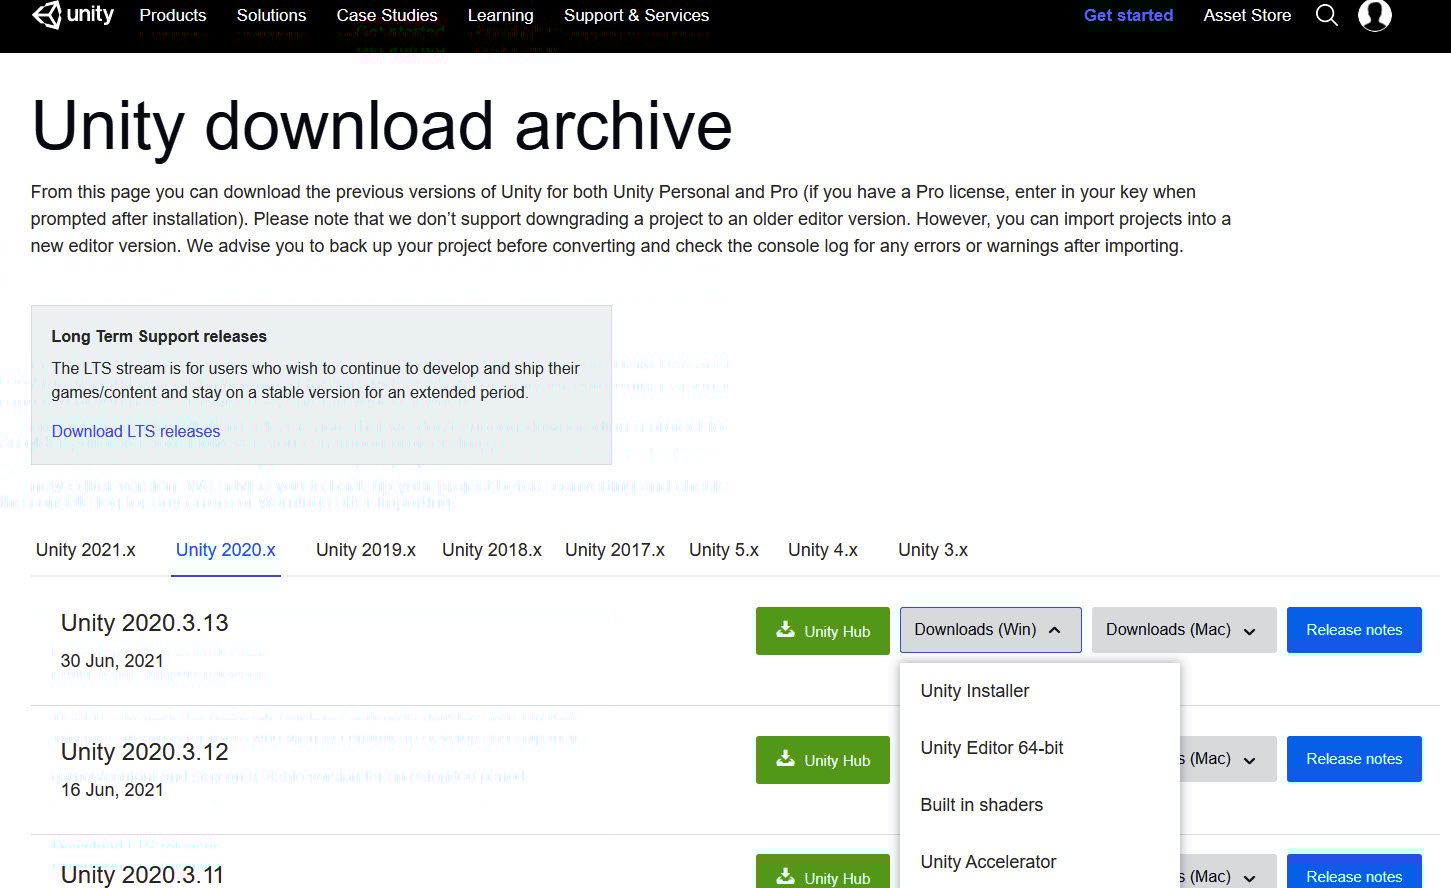Image resolution: width=1451 pixels, height=888 pixels.
Task: Open the Solutions menu
Action: 271,15
